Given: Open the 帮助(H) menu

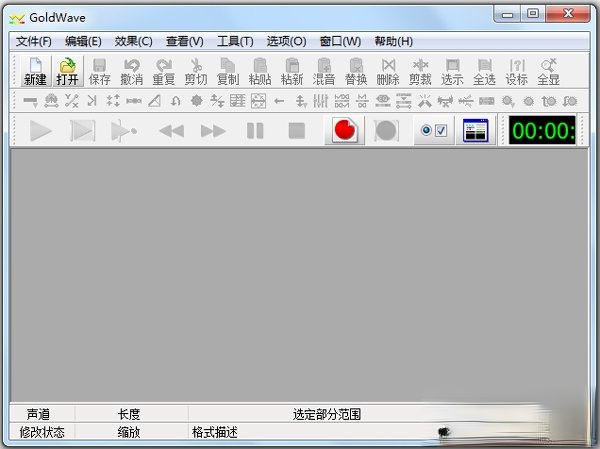Looking at the screenshot, I should click(x=394, y=41).
